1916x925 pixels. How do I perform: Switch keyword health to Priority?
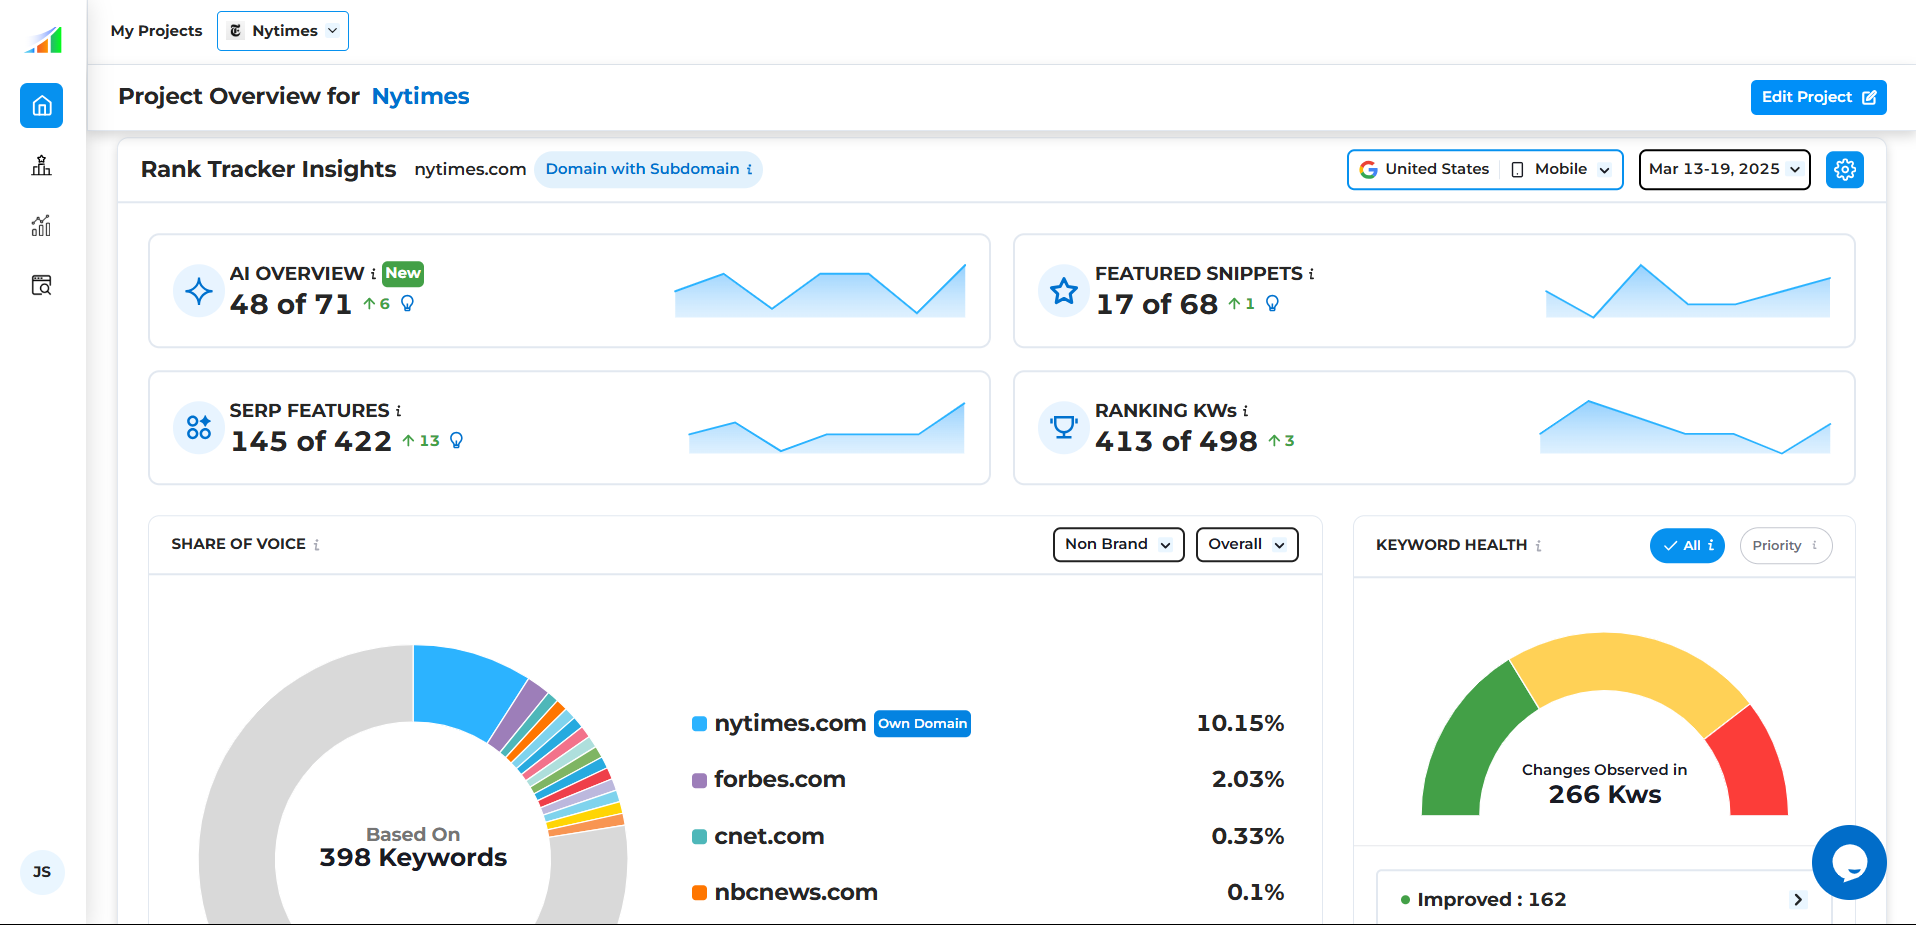pos(1786,546)
